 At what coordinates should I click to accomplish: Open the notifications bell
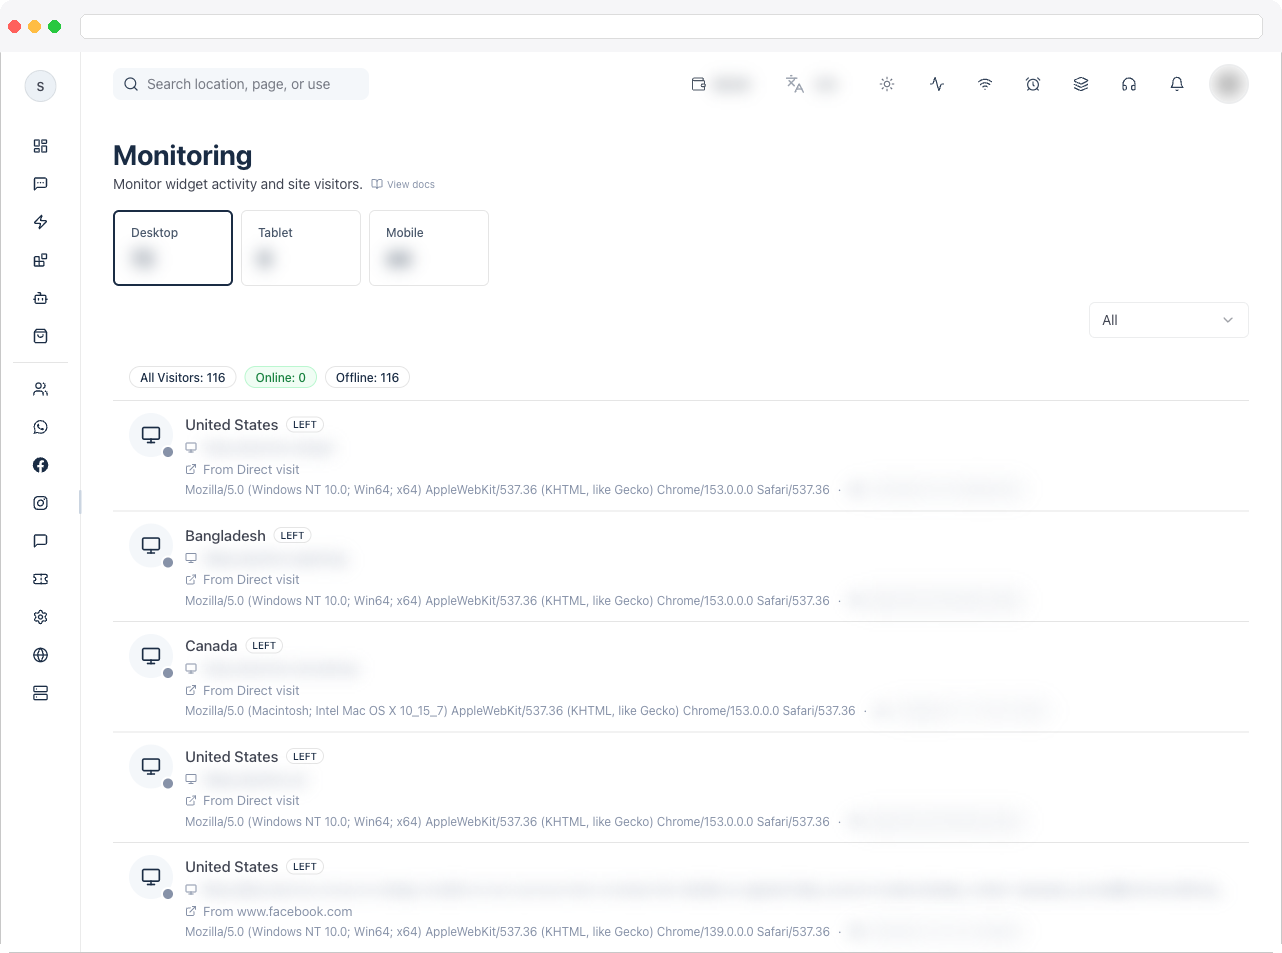[1177, 84]
